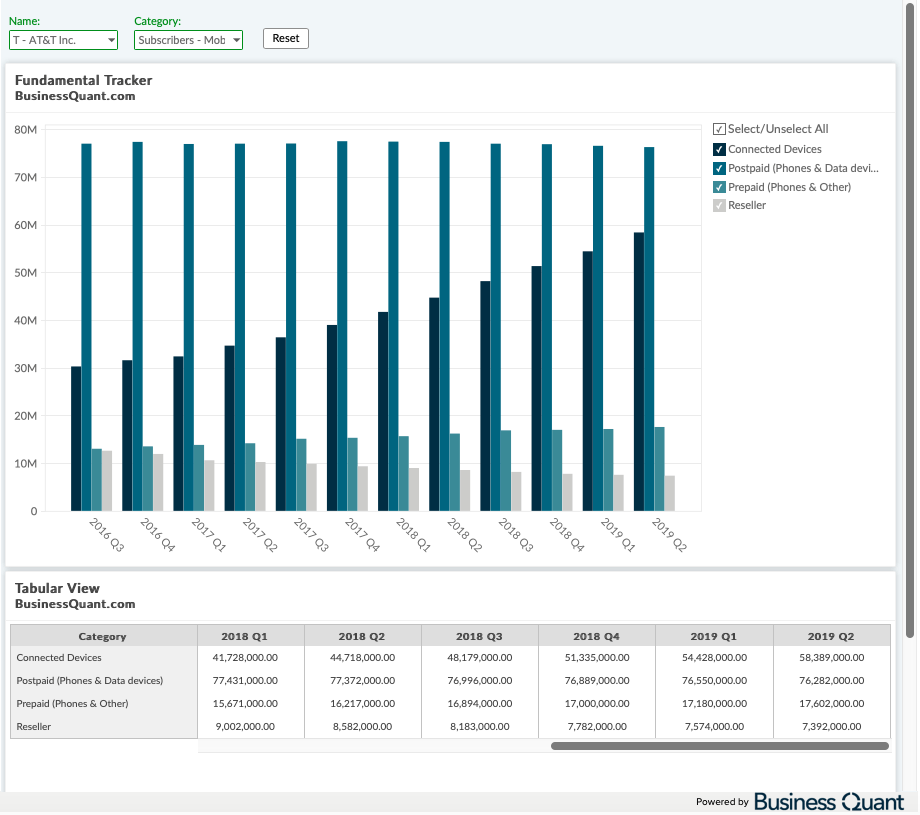The height and width of the screenshot is (815, 920).
Task: Click the Prepaid bar for 2018 Q2
Action: coord(455,472)
